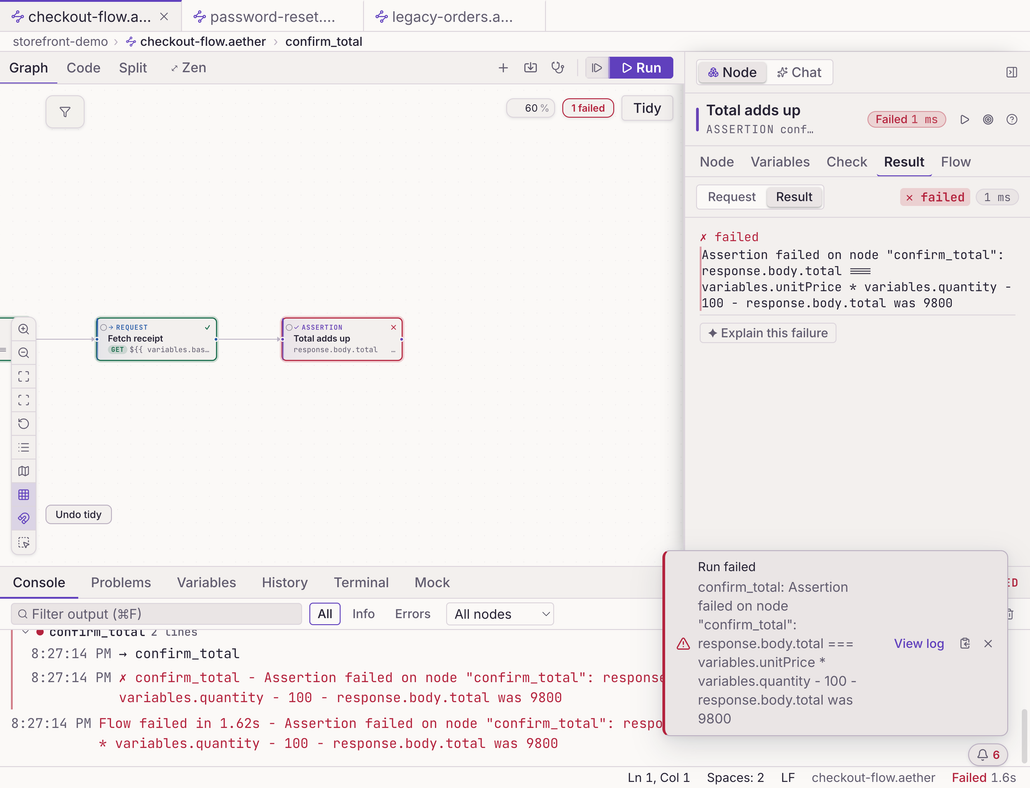The height and width of the screenshot is (788, 1030).
Task: Copy the Run failed toast message icon
Action: pyautogui.click(x=964, y=644)
